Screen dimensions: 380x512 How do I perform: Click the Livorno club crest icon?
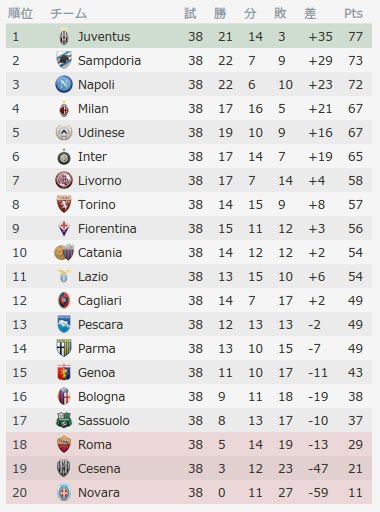tap(64, 180)
